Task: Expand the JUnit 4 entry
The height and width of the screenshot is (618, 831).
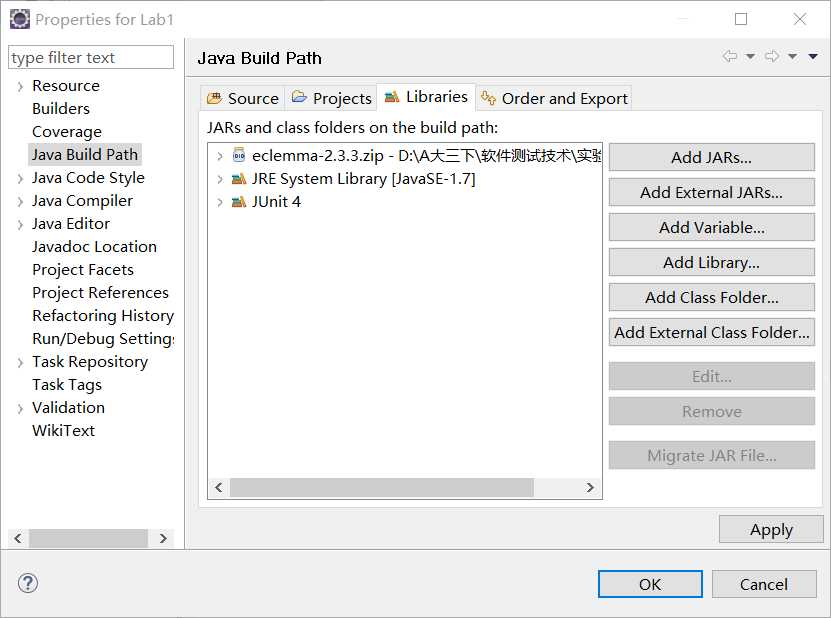Action: (220, 202)
